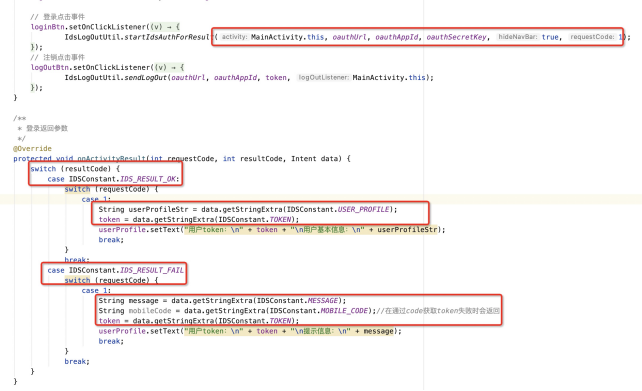Click oauthAppId in the startIdsAuthForResult call
642x391 pixels.
[x=397, y=37]
